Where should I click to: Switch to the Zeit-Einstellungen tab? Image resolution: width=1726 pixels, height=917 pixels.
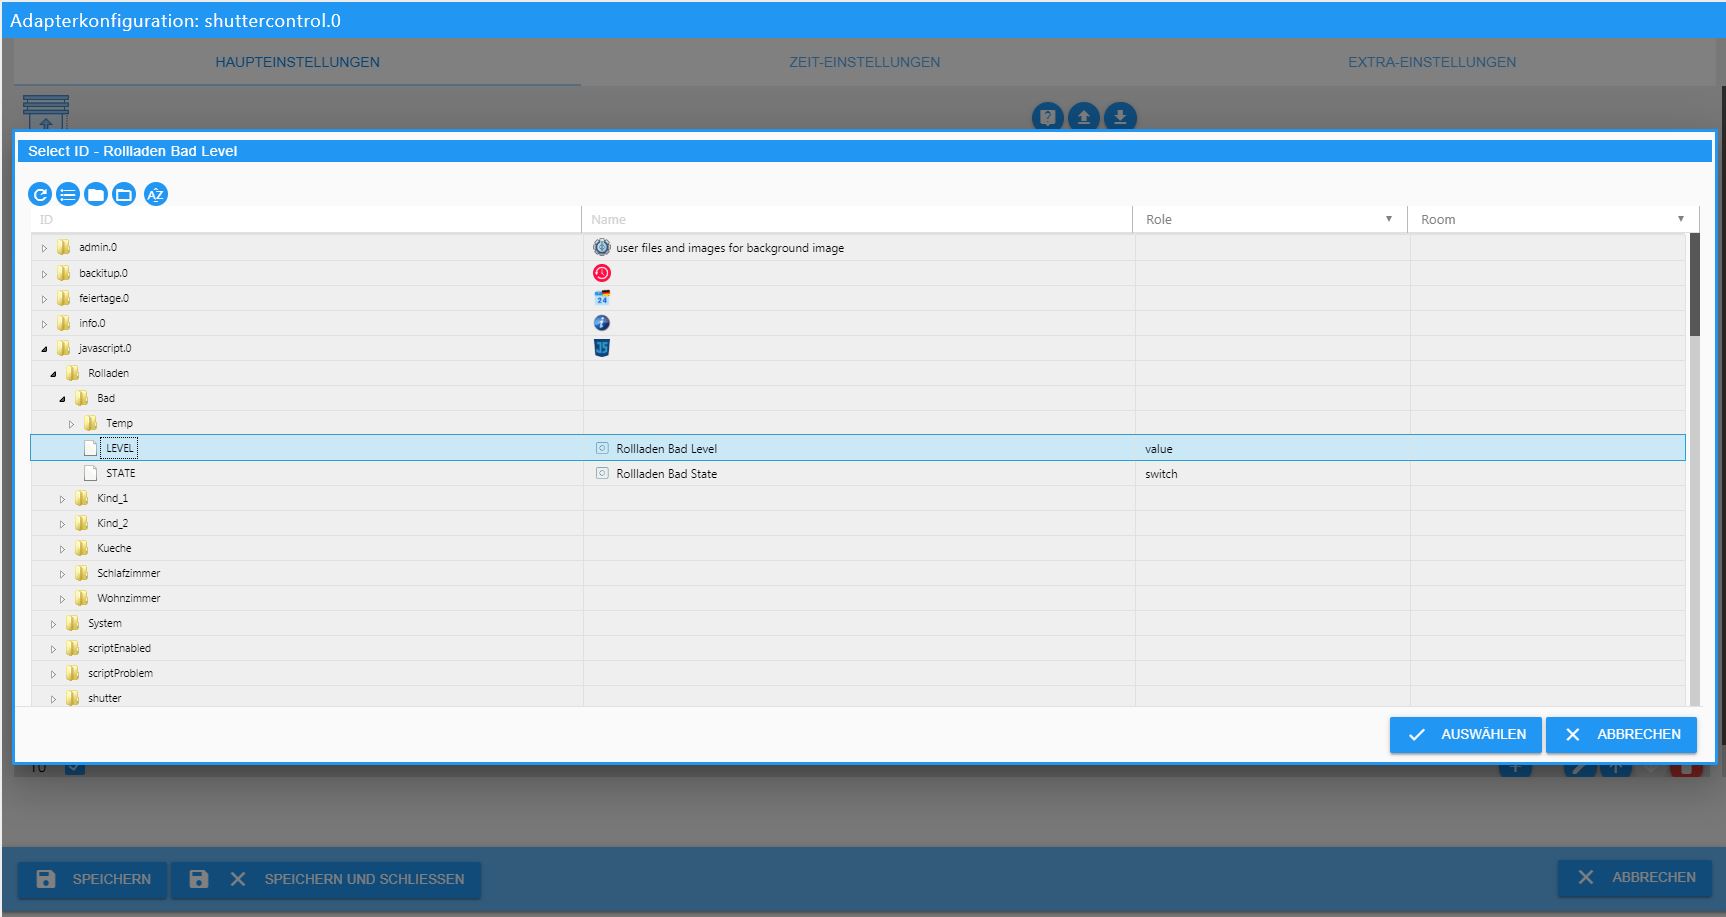864,62
